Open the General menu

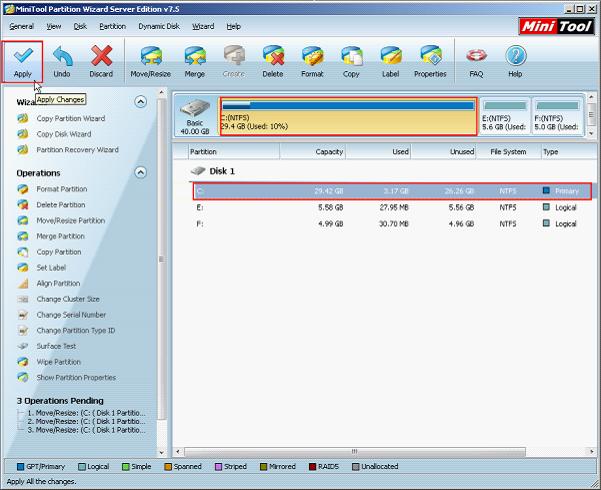21,26
